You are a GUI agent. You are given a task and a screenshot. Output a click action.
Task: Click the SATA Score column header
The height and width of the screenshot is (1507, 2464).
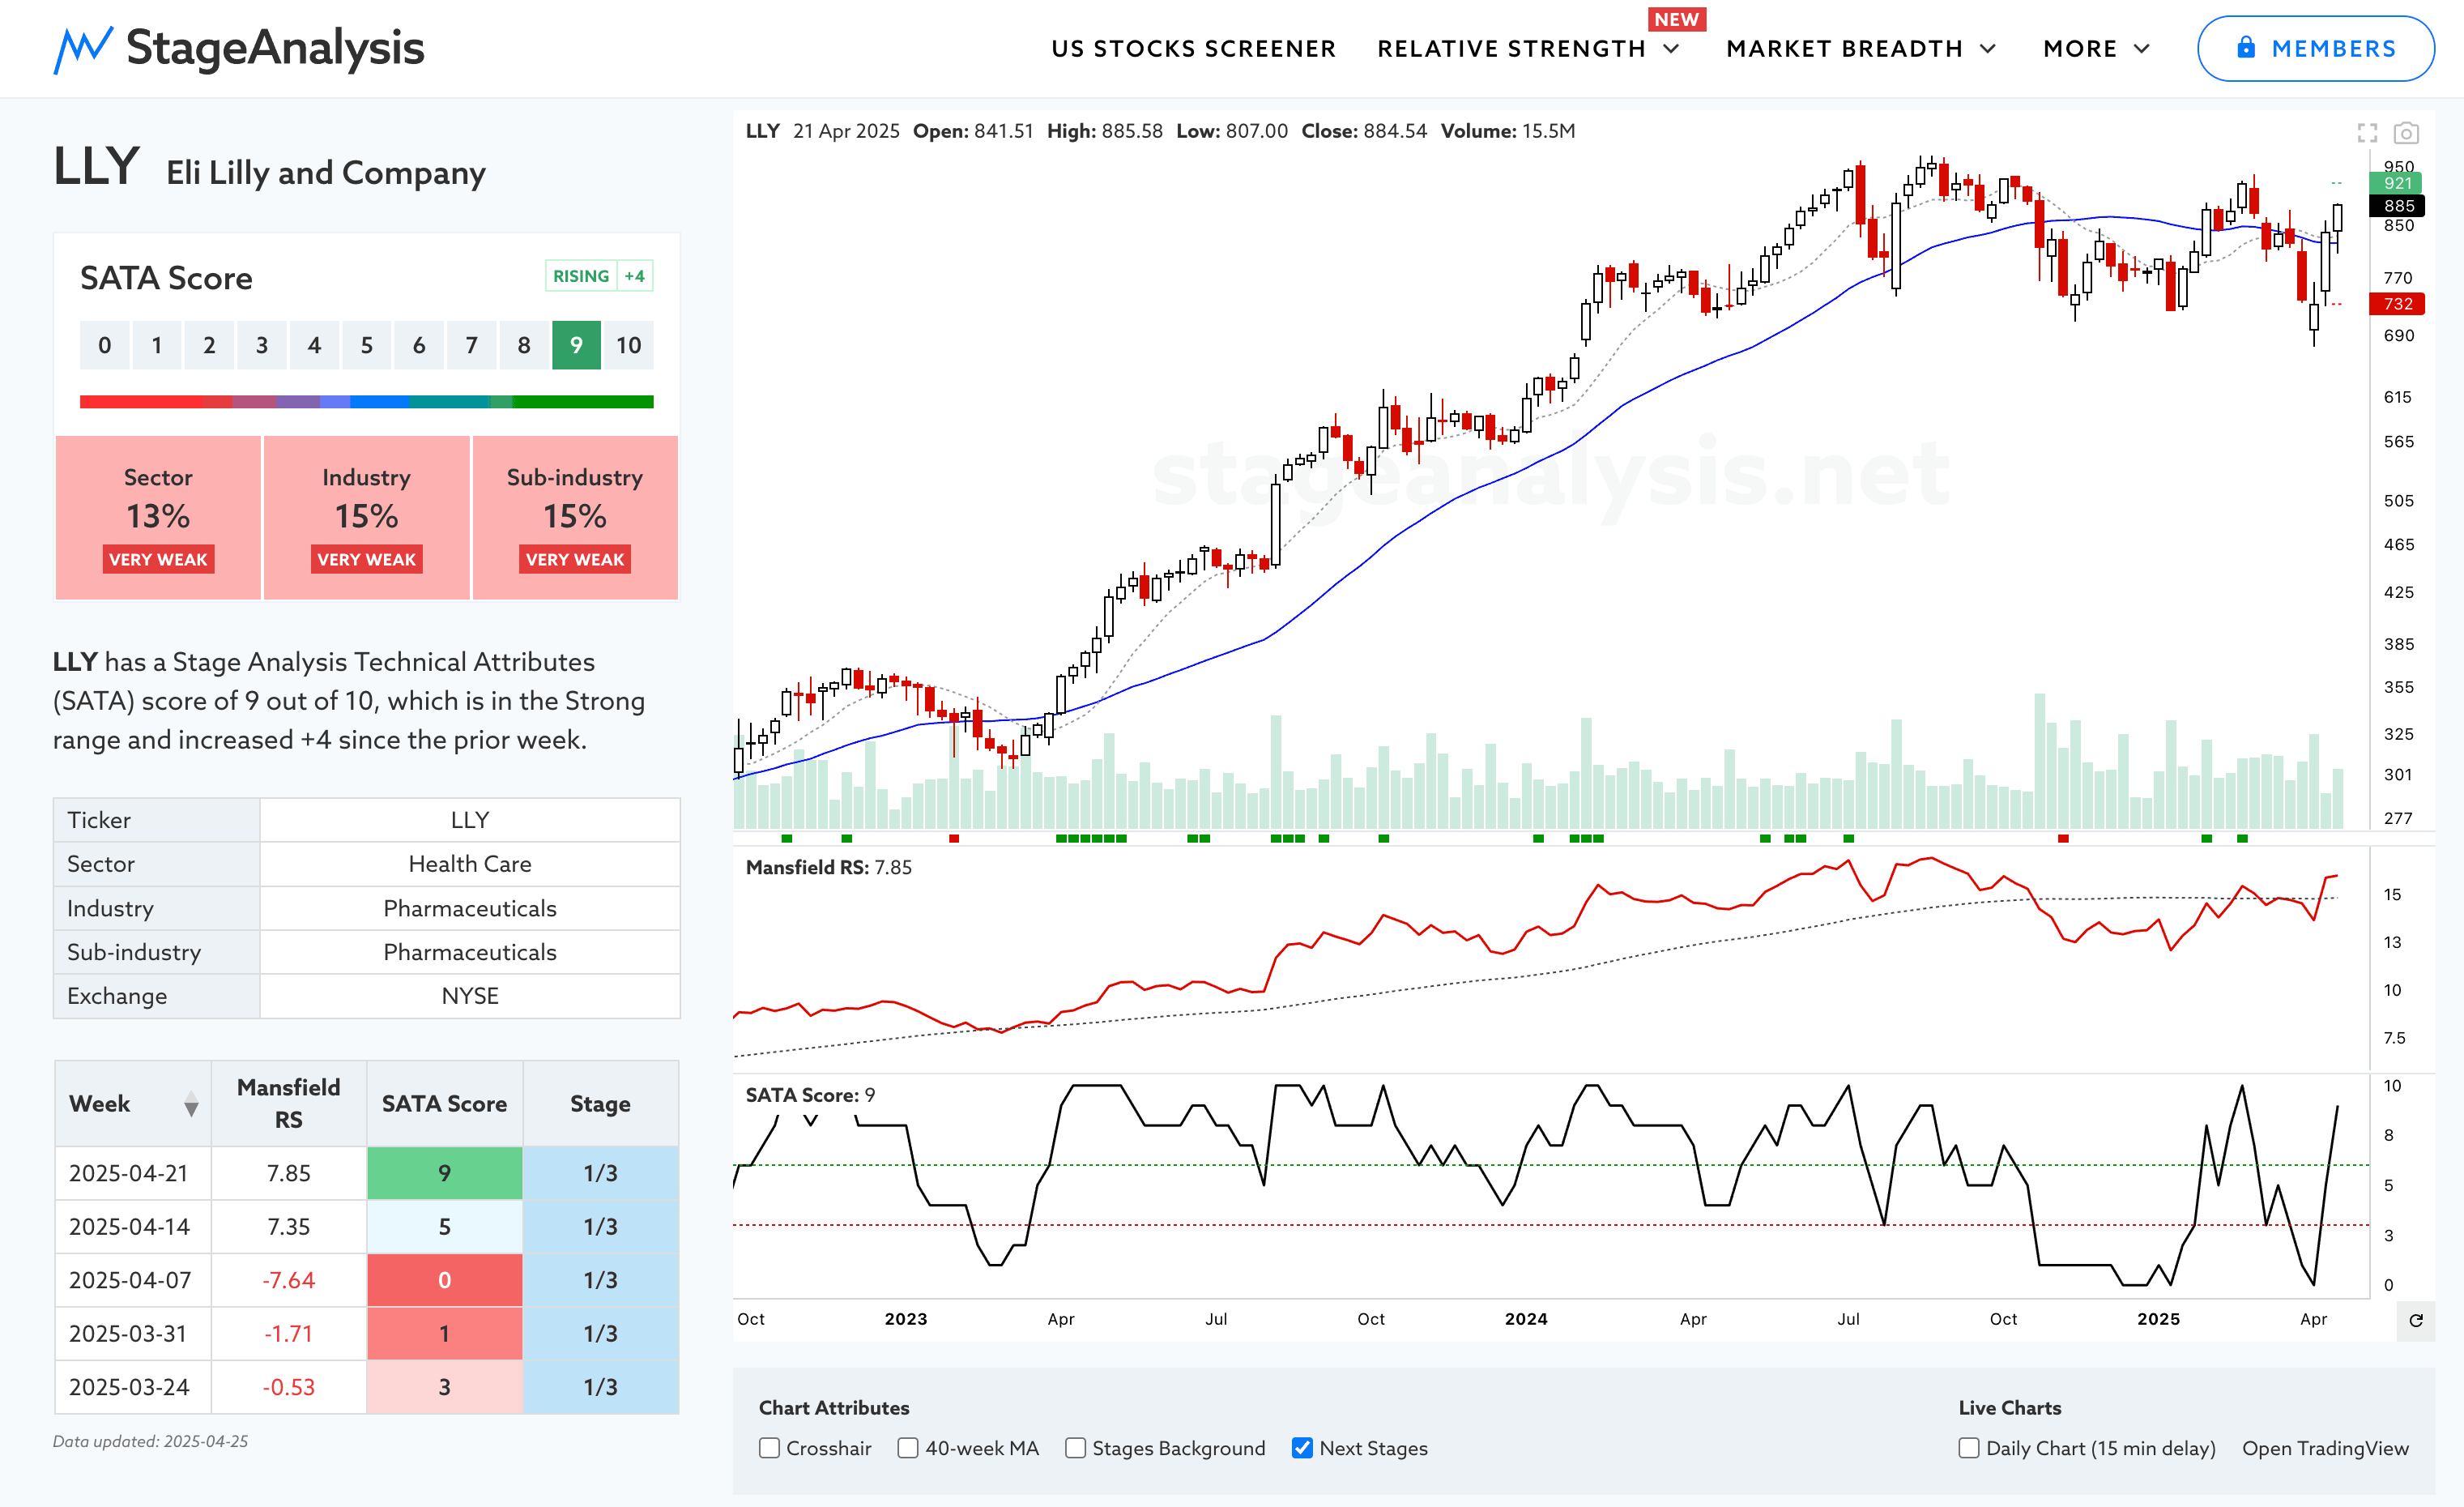(444, 1104)
